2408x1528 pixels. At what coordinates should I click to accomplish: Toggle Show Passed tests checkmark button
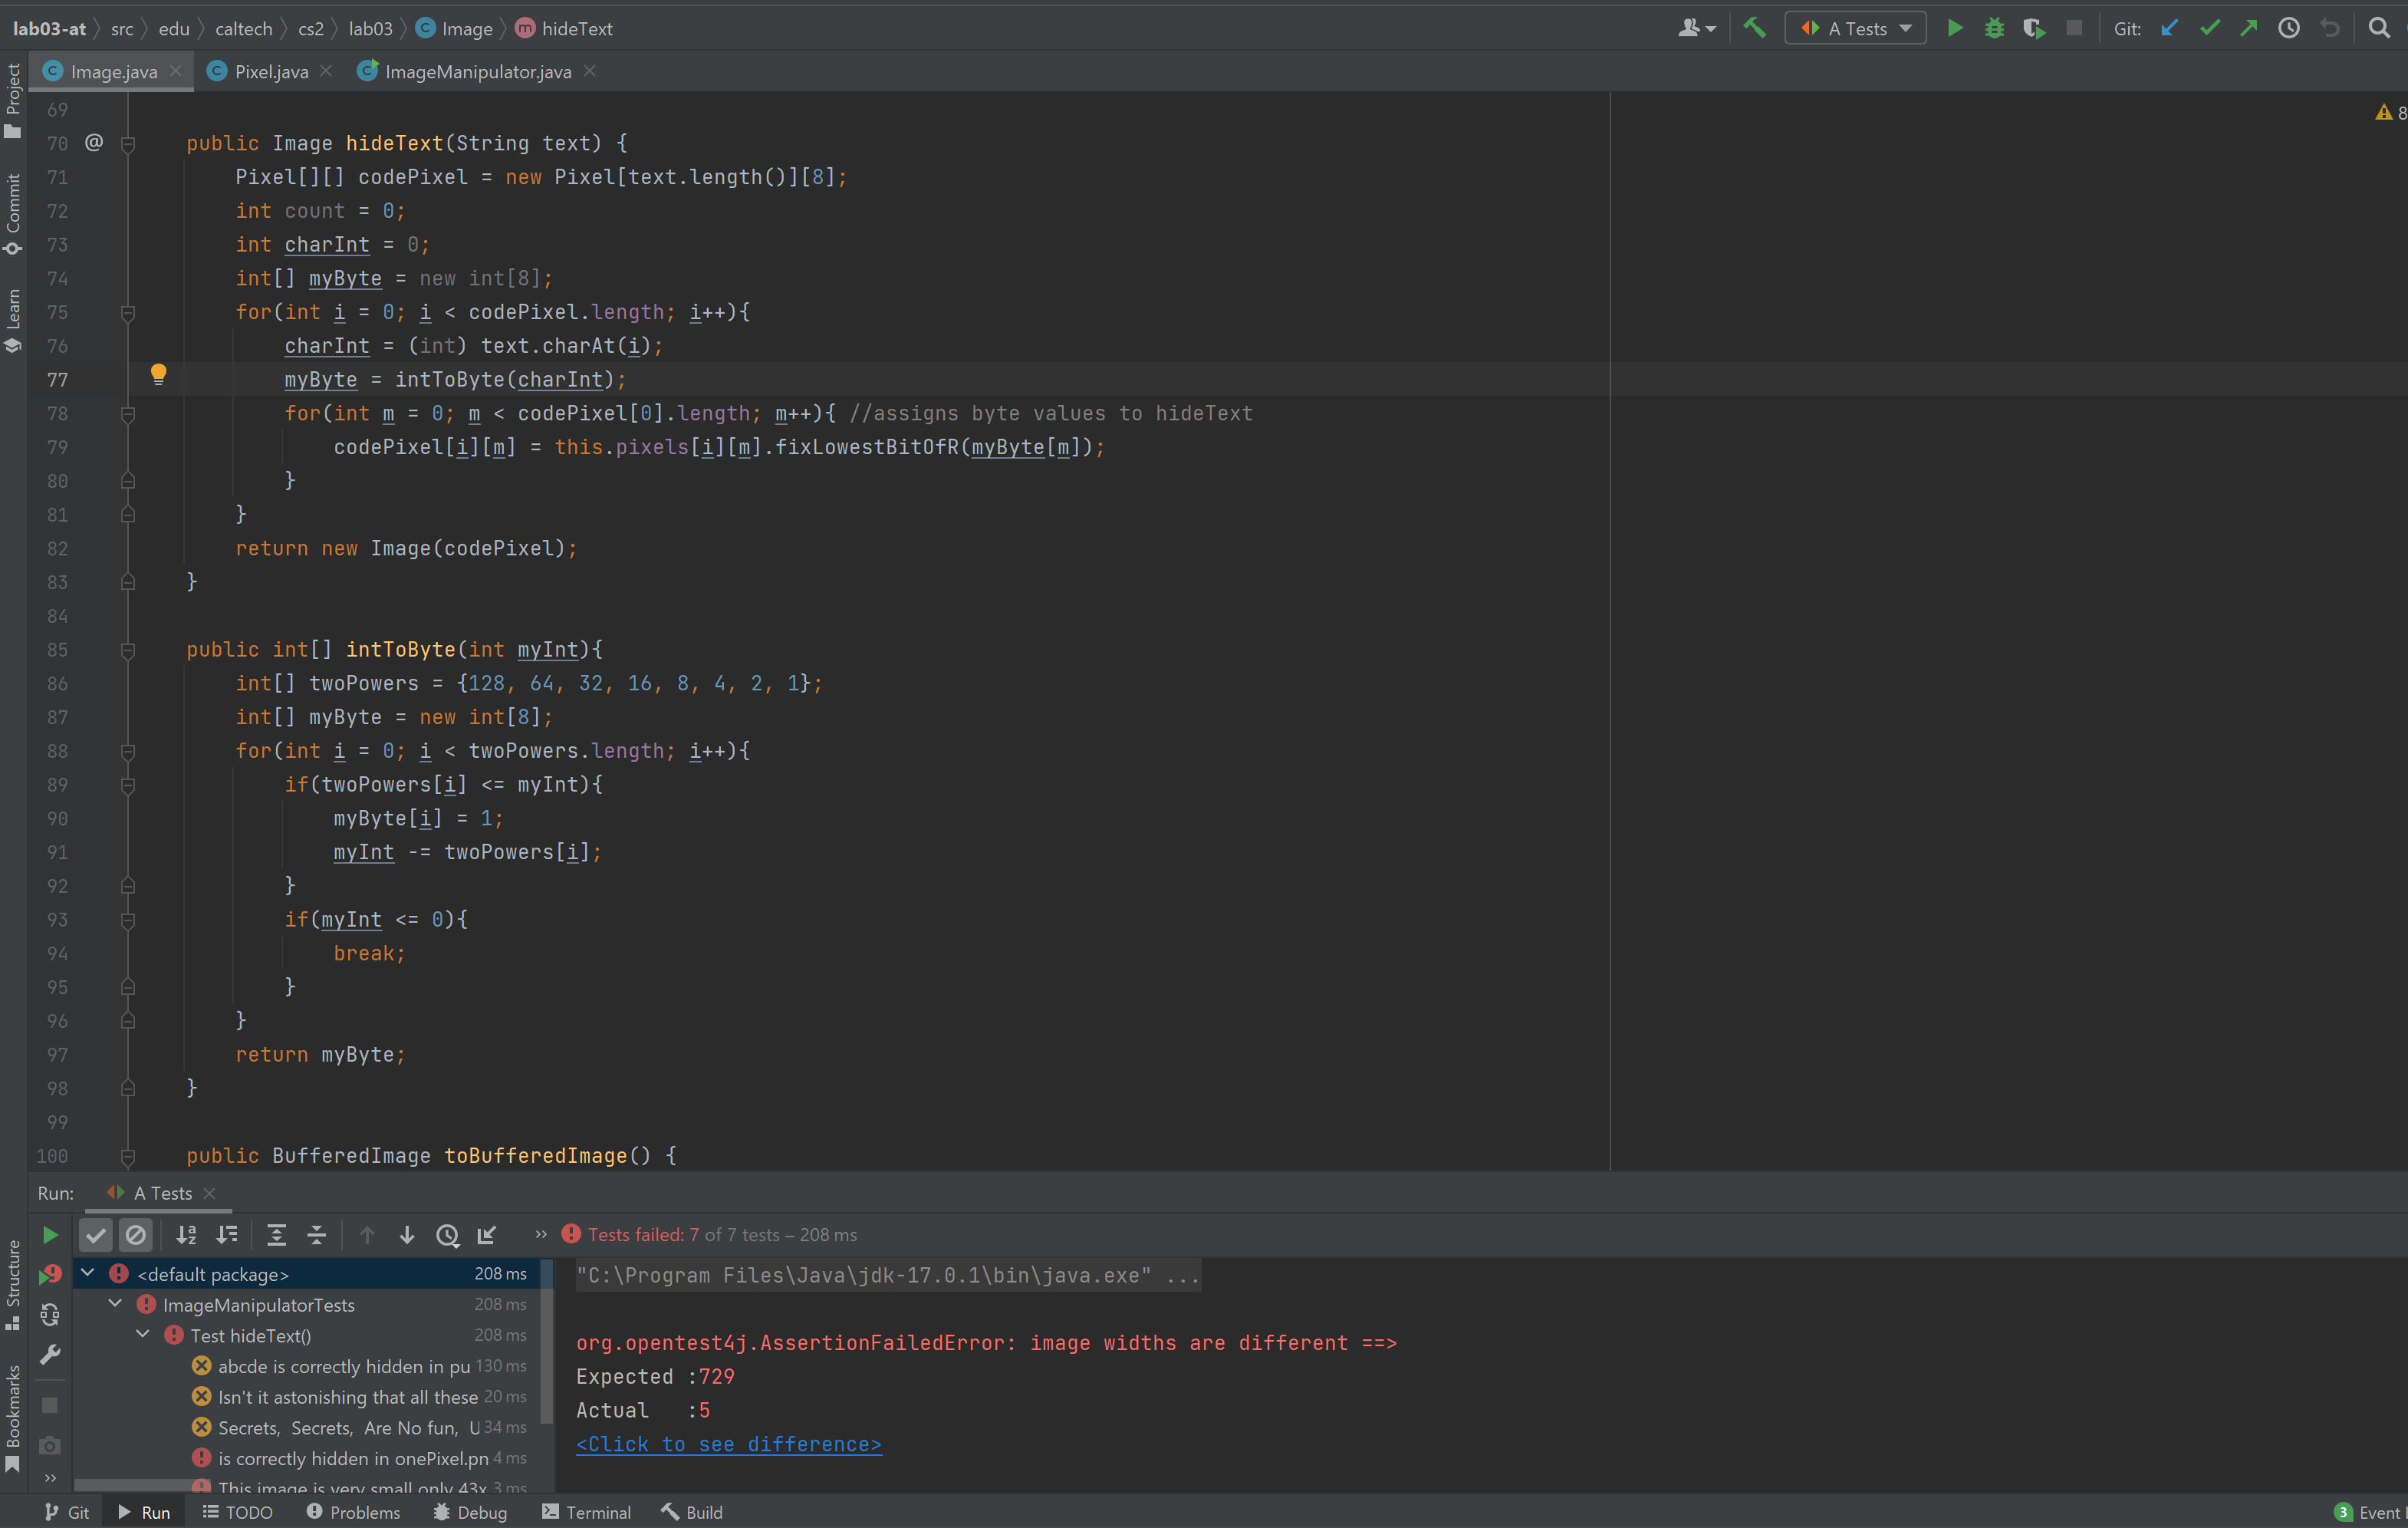coord(96,1235)
